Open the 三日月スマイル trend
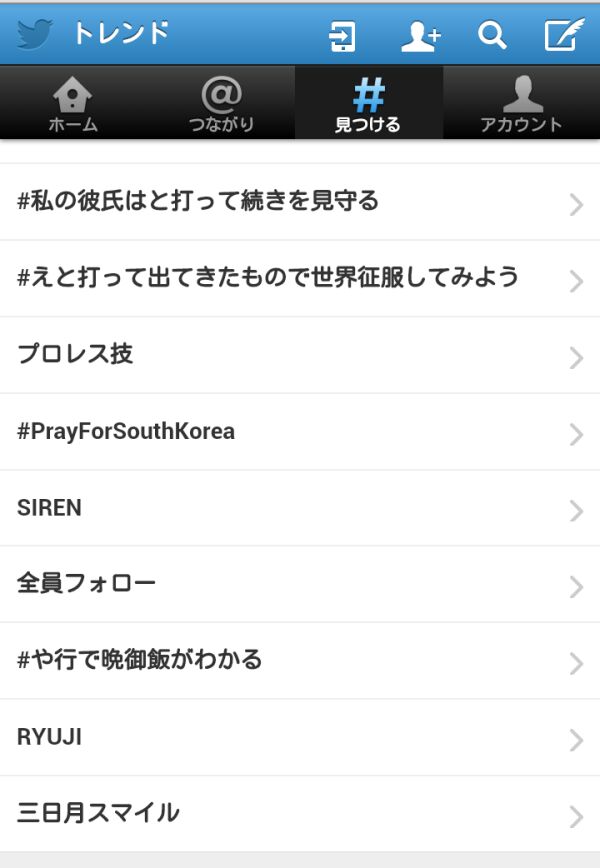 coord(300,814)
